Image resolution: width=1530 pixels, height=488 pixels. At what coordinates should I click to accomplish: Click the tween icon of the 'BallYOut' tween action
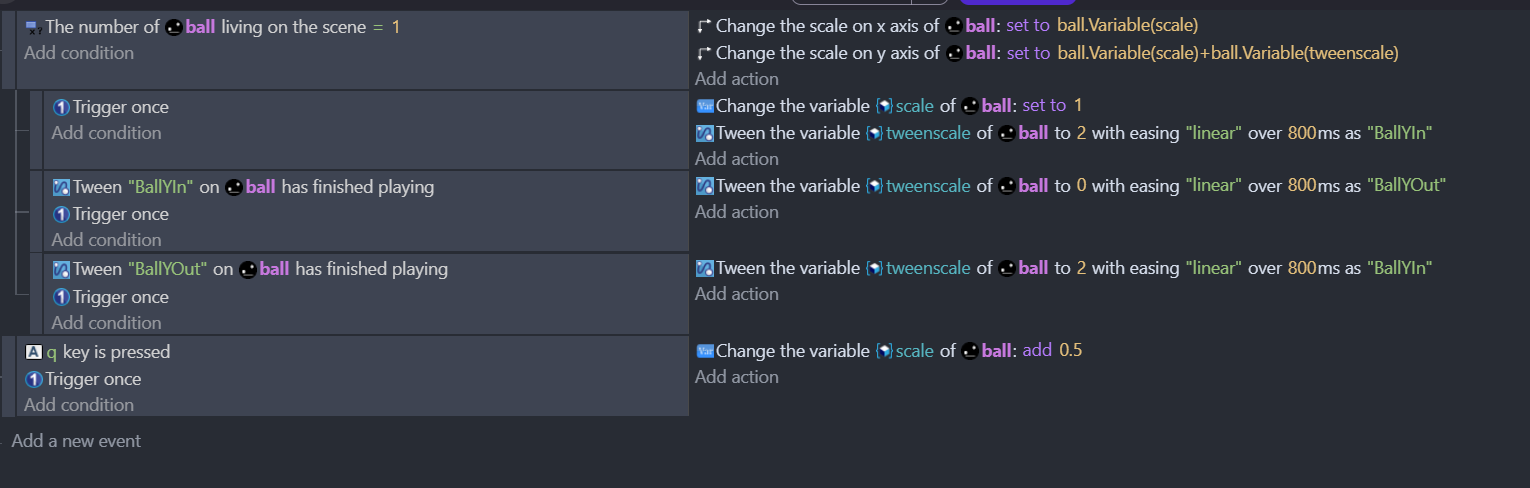coord(704,186)
